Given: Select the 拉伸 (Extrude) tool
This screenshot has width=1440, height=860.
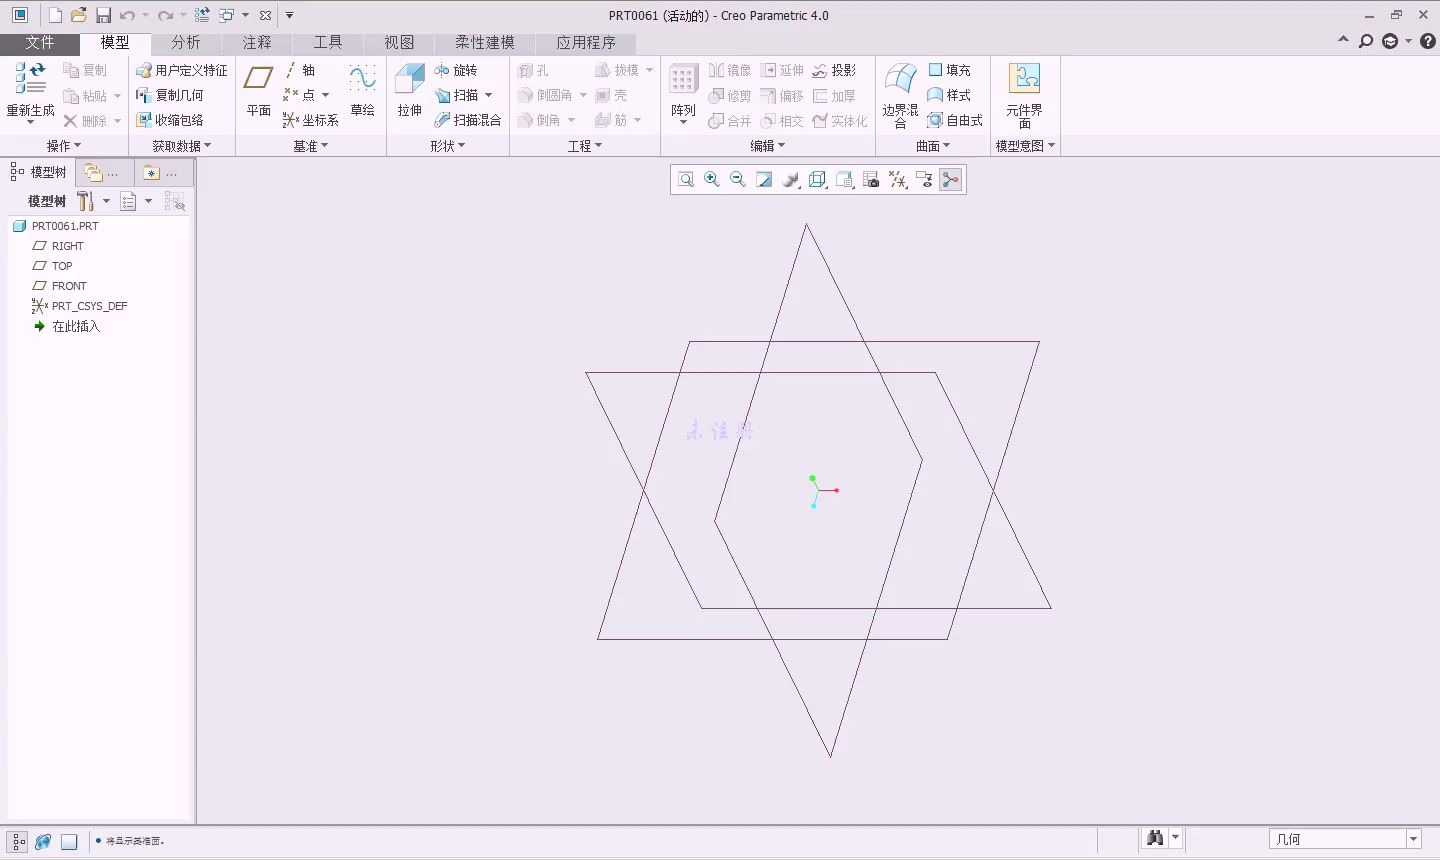Looking at the screenshot, I should click(x=409, y=95).
